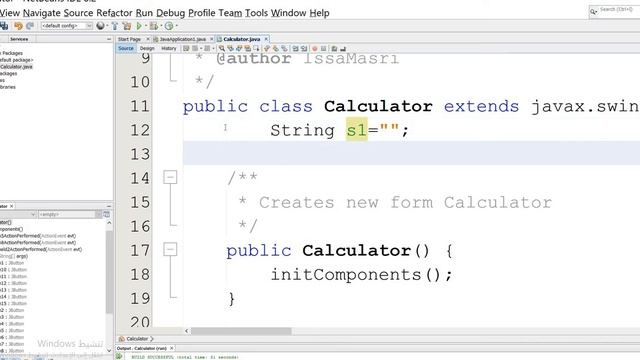Screen dimensions: 640x360
Task: Select the Output - Calculator (run) tab
Action: pyautogui.click(x=142, y=349)
